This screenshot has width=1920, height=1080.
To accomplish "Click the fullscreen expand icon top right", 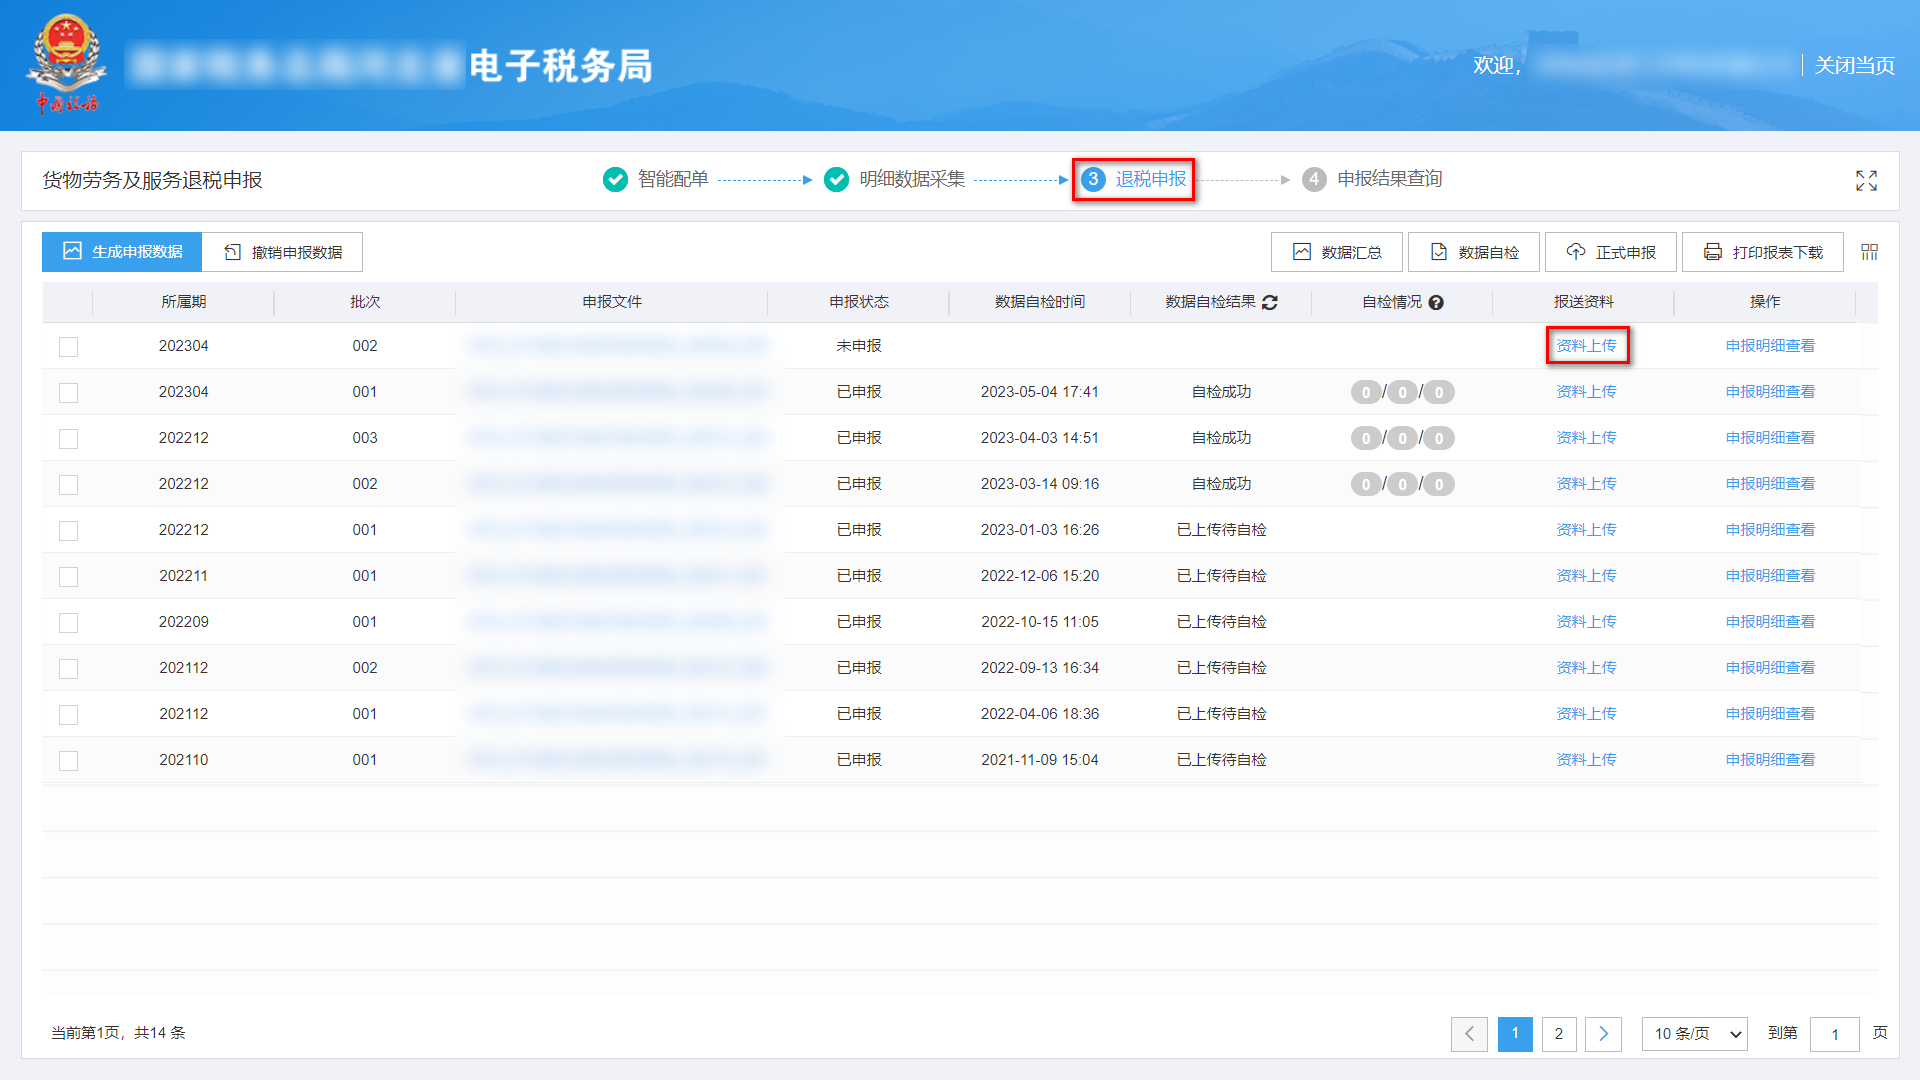I will tap(1866, 181).
